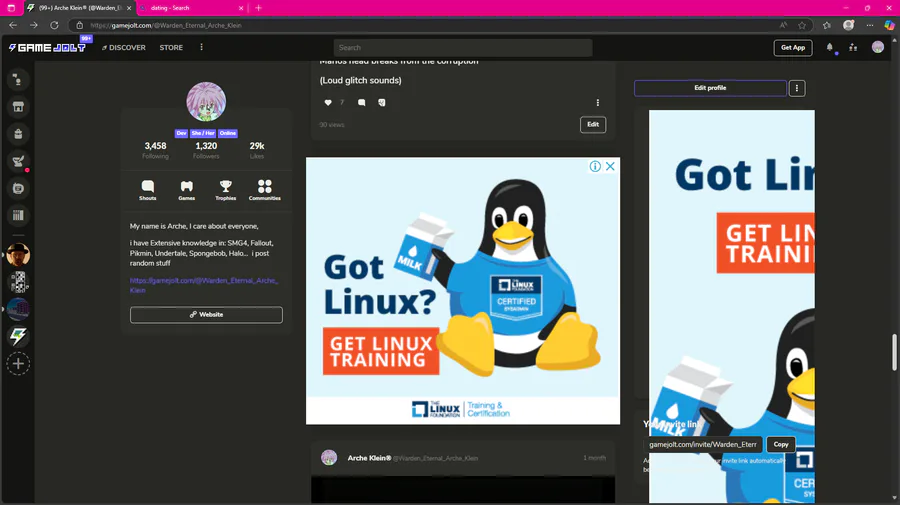The width and height of the screenshot is (900, 505).
Task: Open the Games tab
Action: [x=187, y=190]
